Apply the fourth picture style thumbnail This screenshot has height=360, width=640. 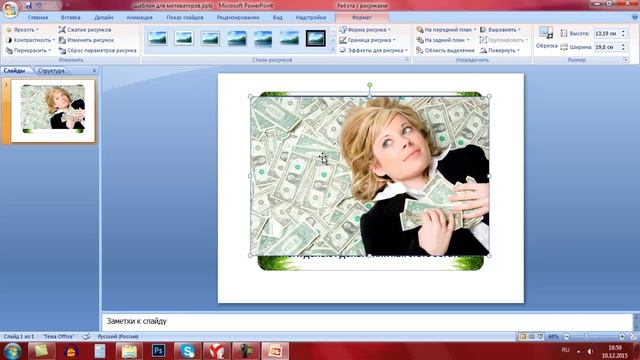237,38
